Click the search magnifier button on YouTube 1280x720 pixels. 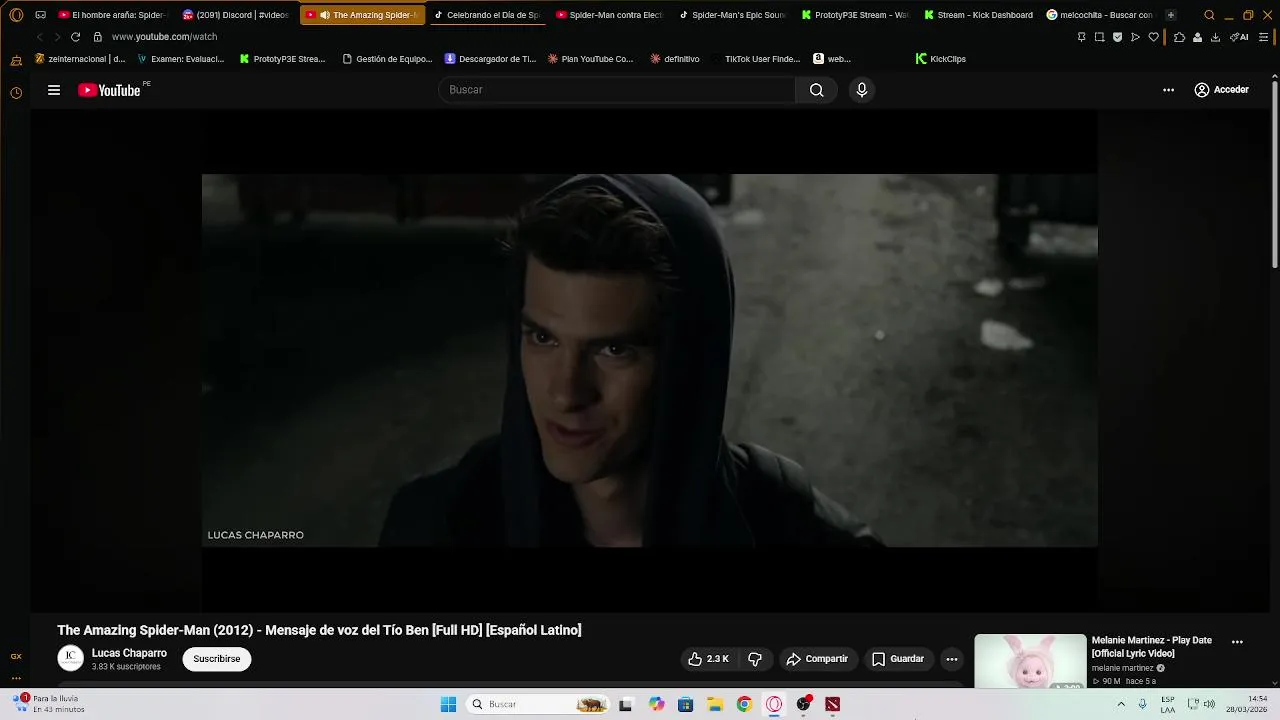pos(817,90)
